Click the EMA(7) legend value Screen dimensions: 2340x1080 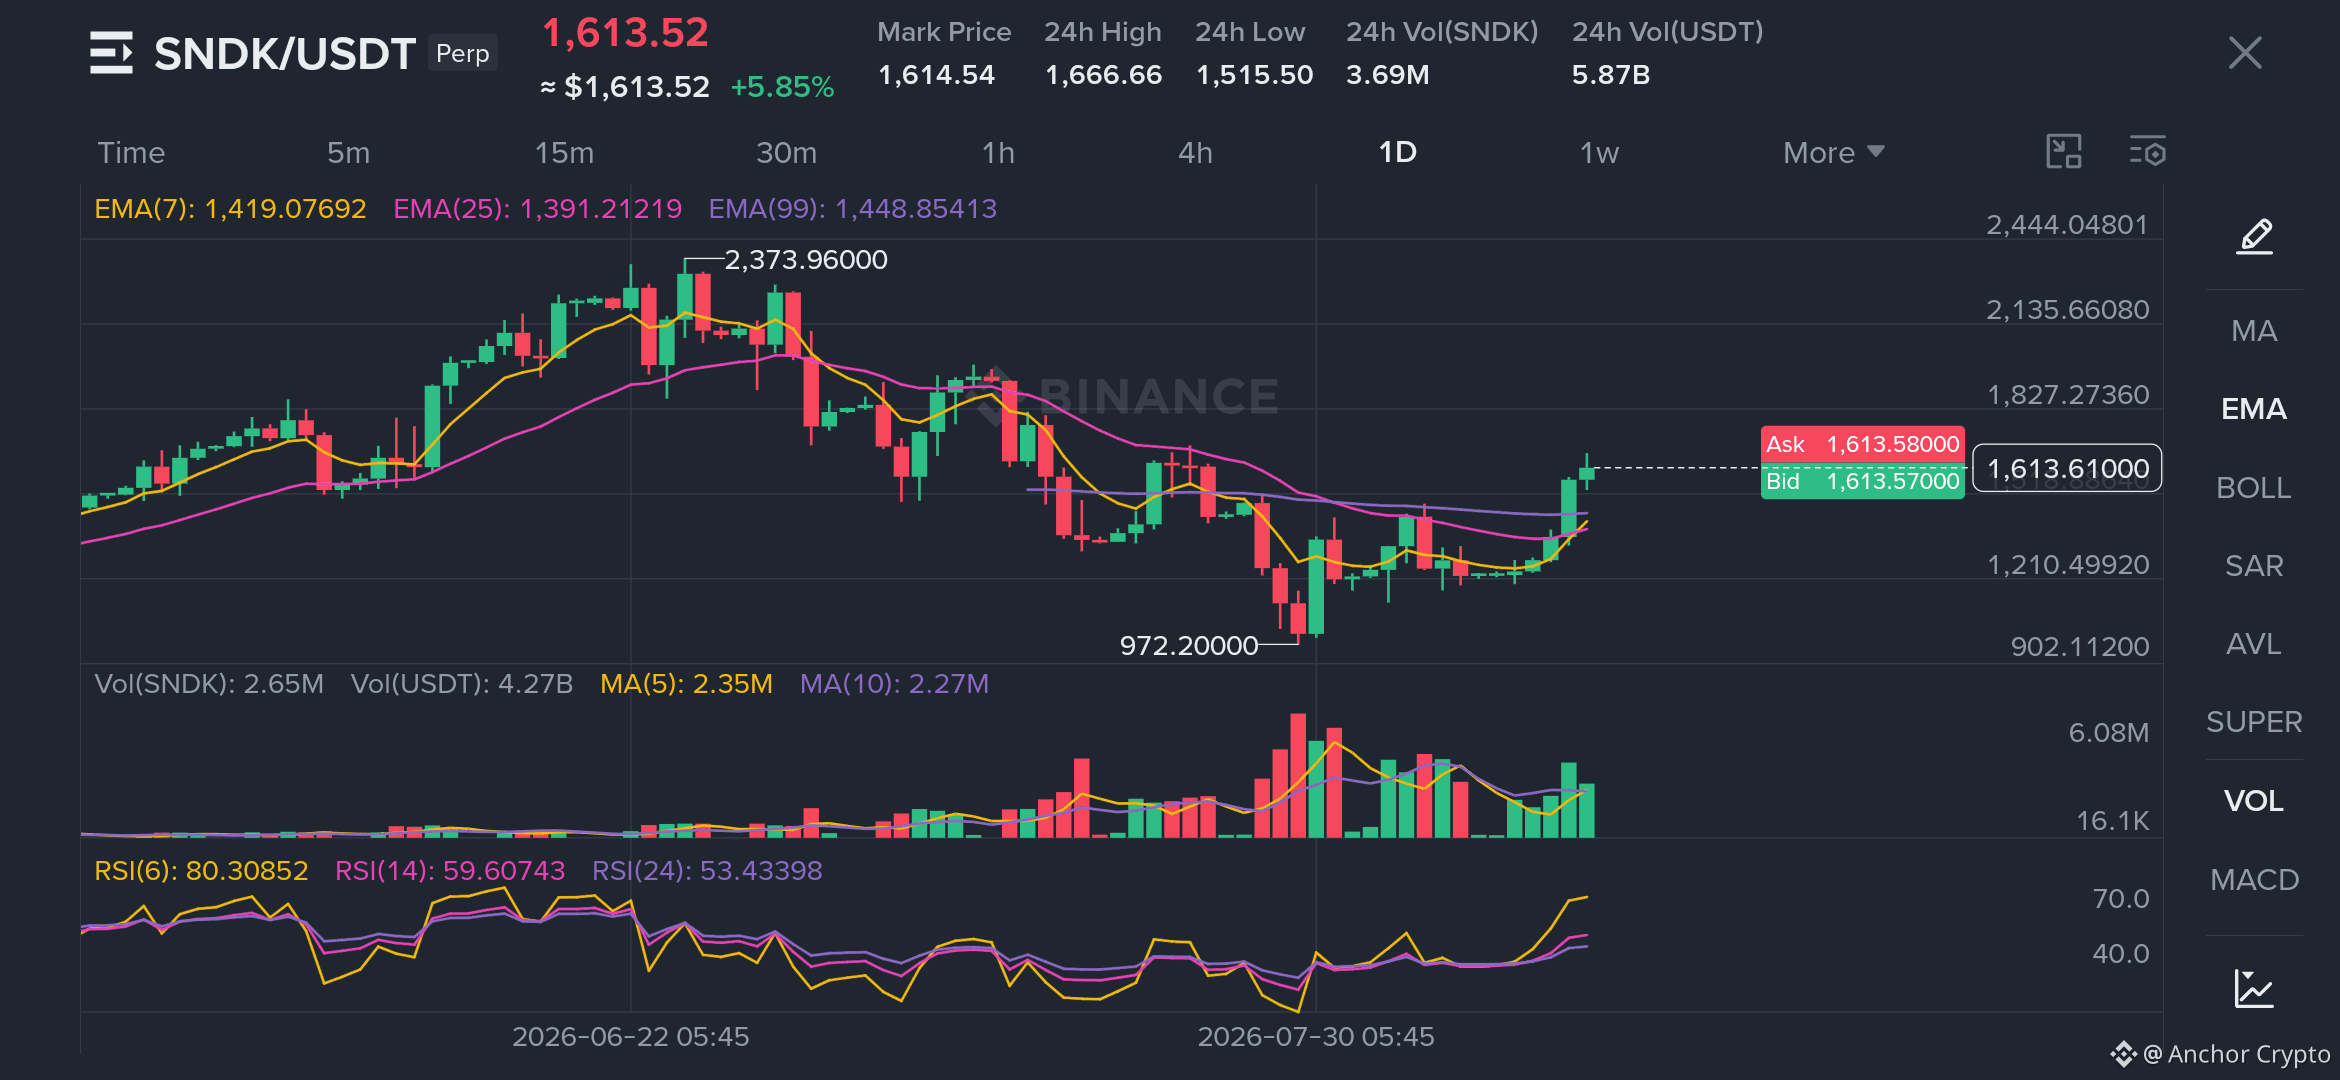click(230, 208)
